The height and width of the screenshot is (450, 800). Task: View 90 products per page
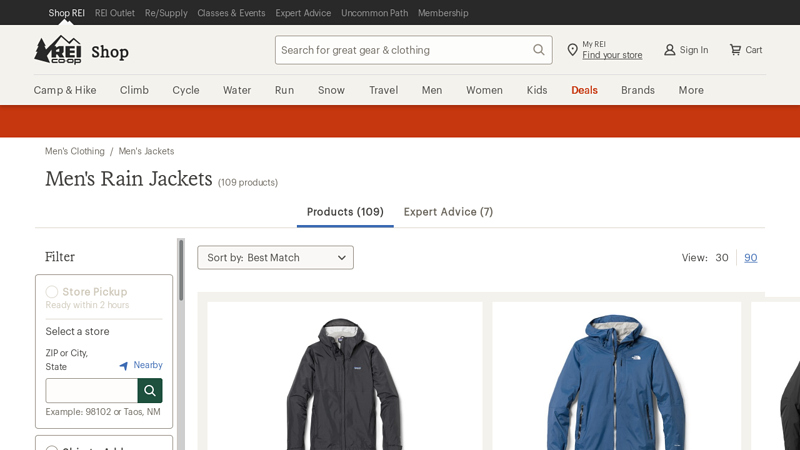pos(751,258)
